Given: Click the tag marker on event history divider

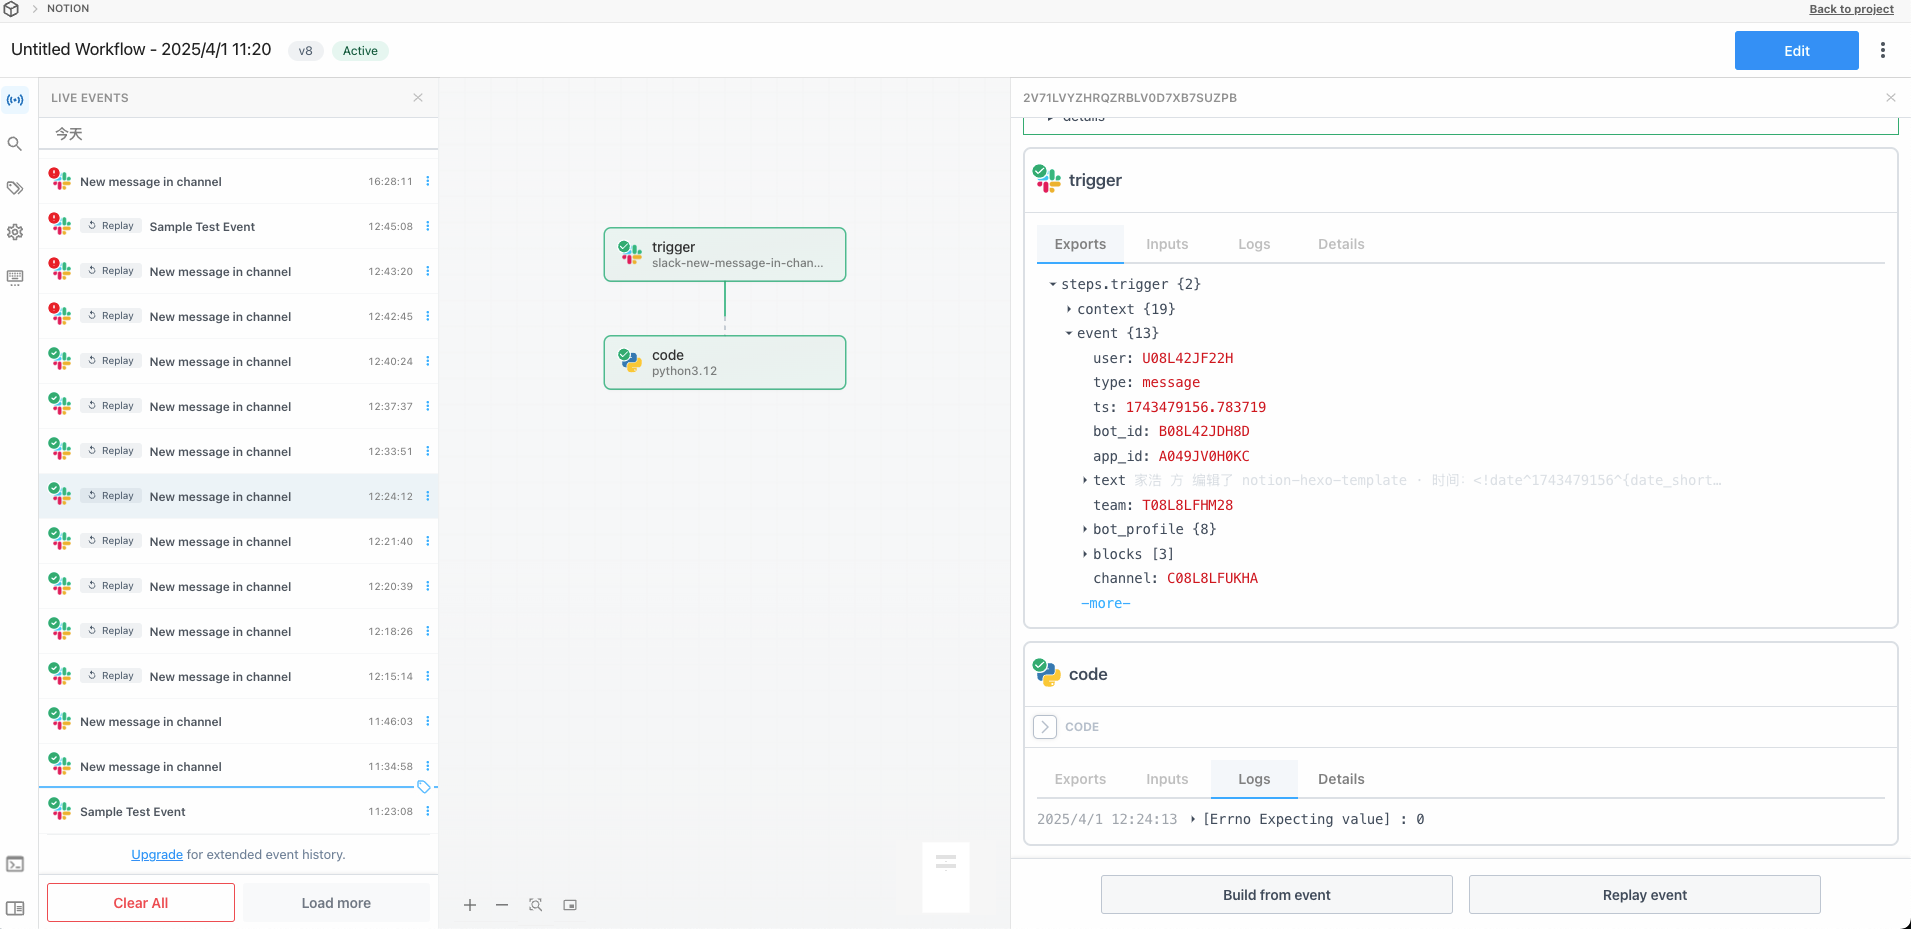Looking at the screenshot, I should [x=424, y=787].
